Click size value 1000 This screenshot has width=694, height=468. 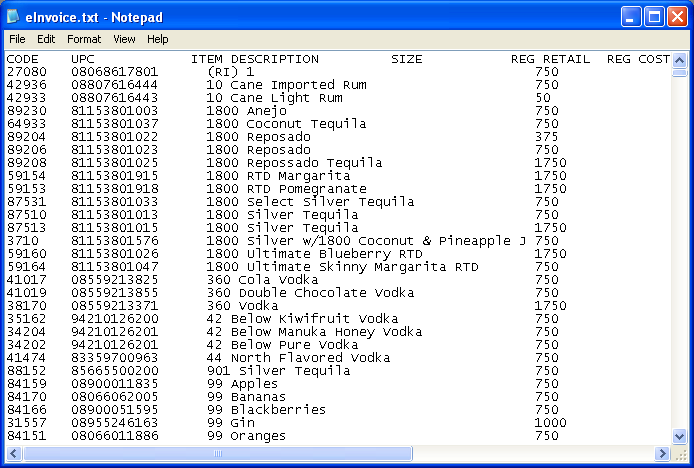click(x=551, y=422)
